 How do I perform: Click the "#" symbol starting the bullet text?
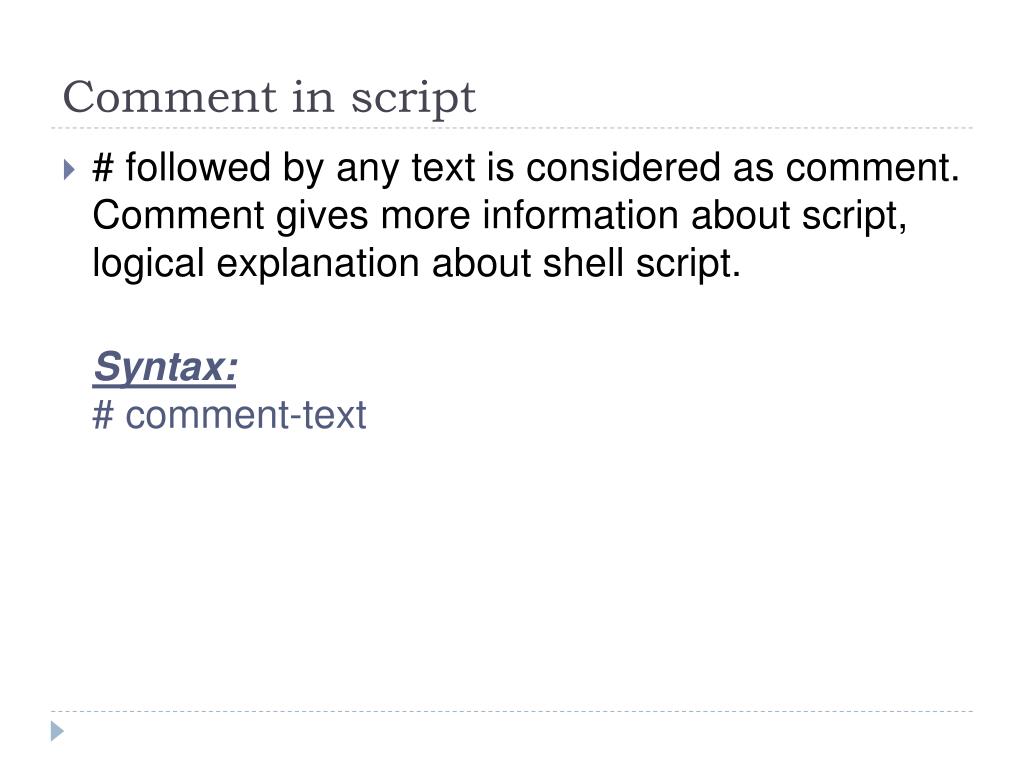[x=103, y=167]
